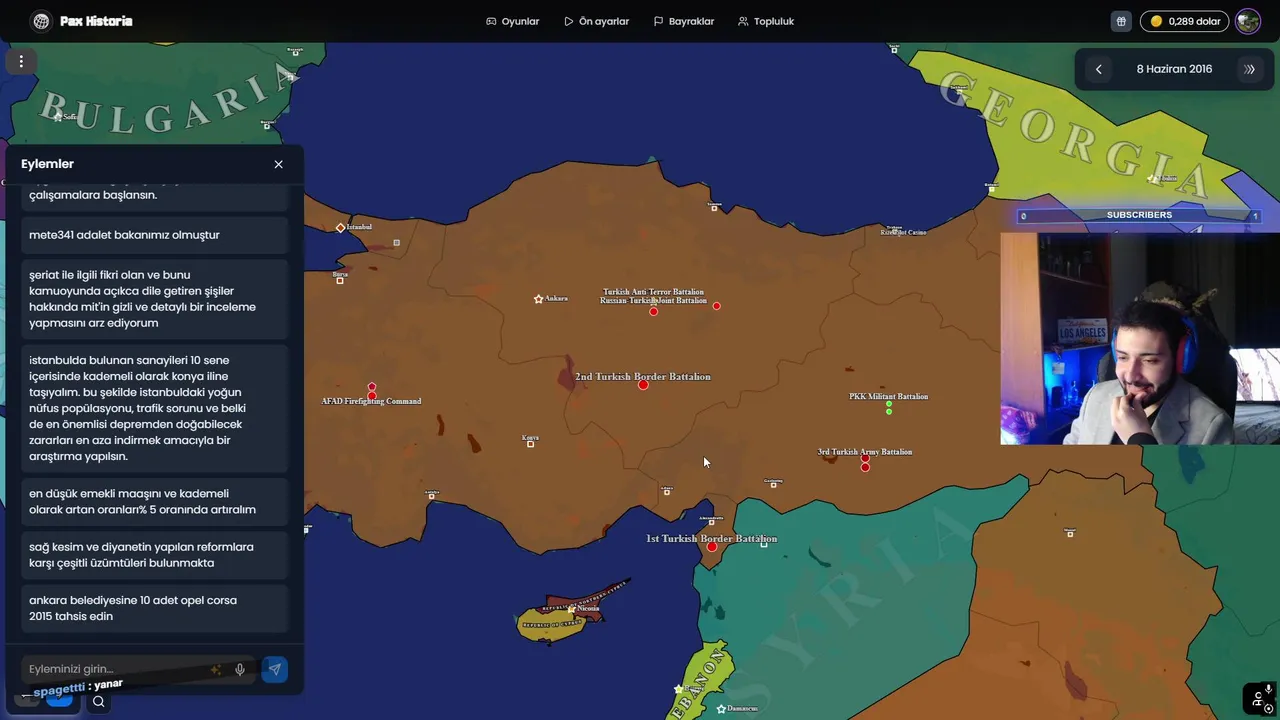Click the microphone voice input icon

click(x=240, y=669)
